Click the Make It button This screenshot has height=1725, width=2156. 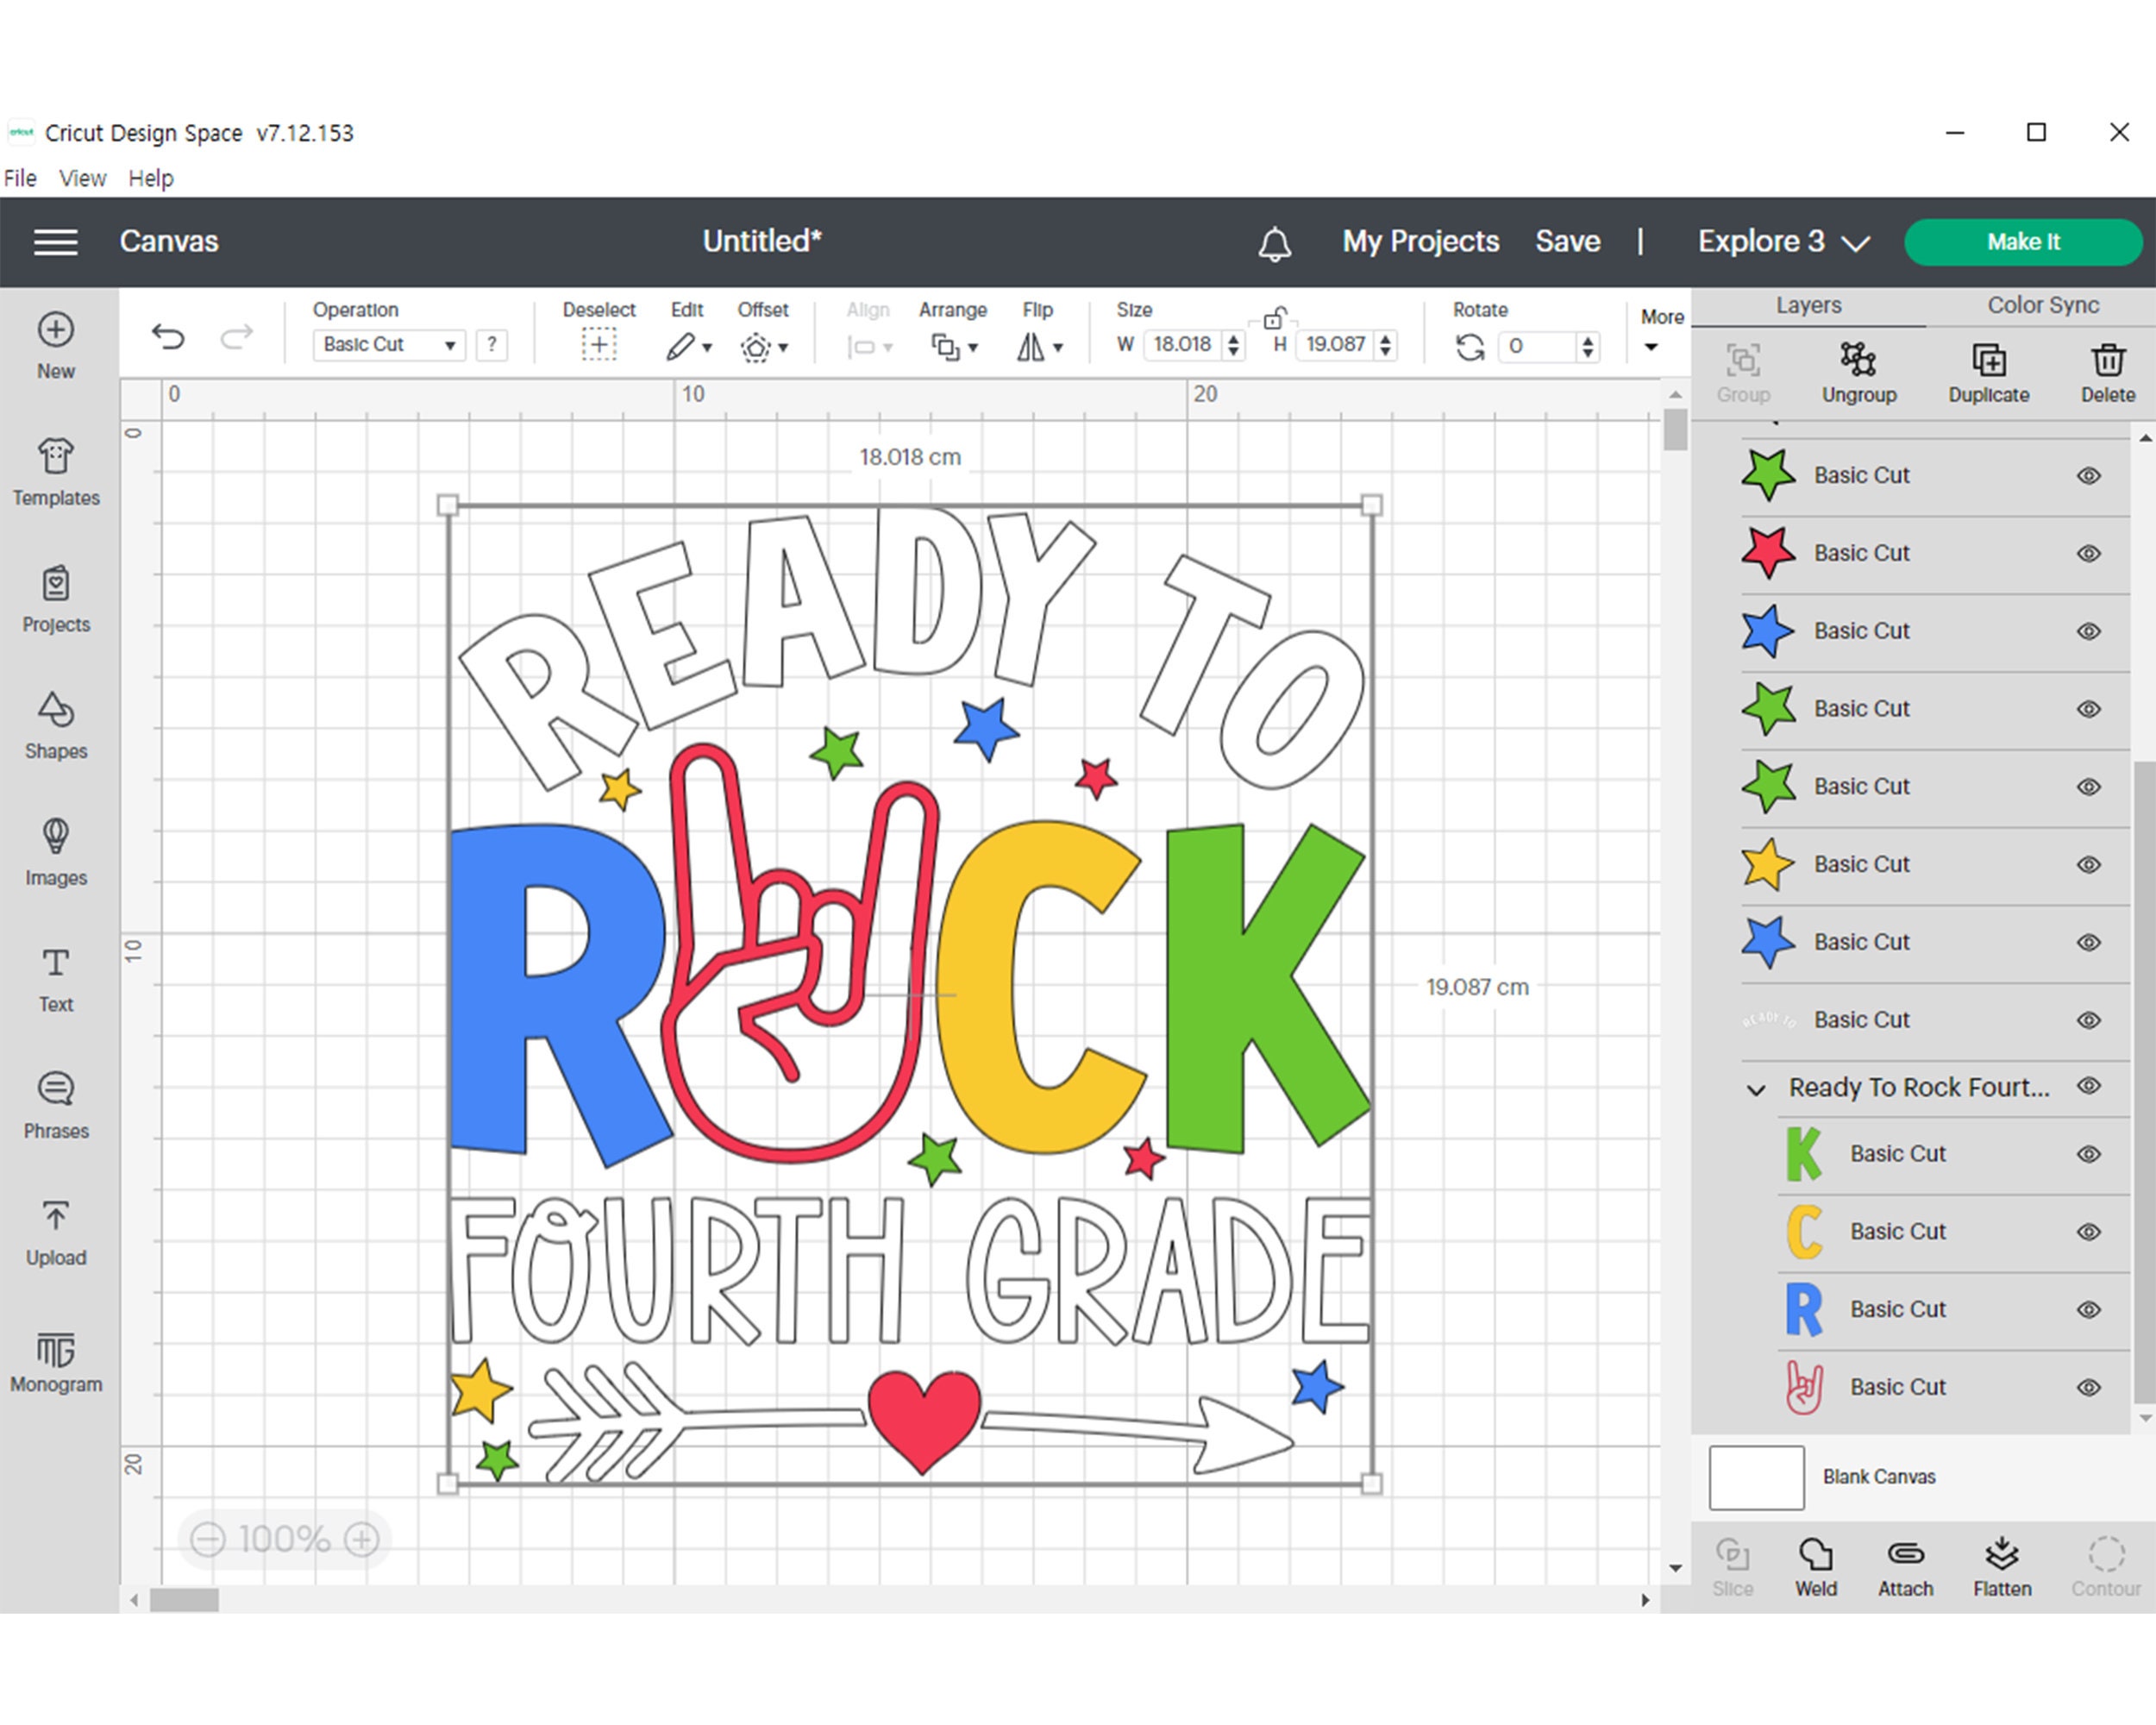[2022, 242]
